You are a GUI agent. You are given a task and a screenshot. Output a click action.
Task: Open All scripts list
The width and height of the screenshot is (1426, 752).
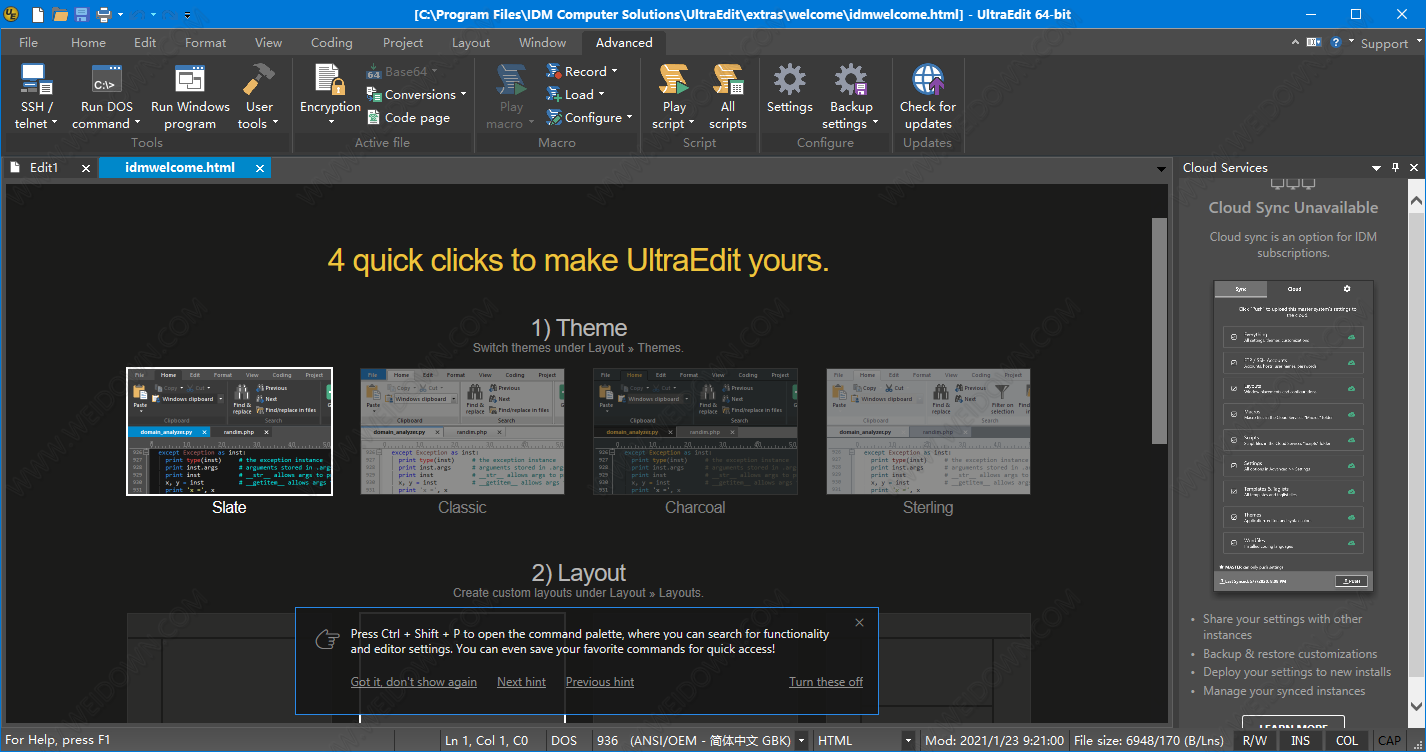(728, 97)
